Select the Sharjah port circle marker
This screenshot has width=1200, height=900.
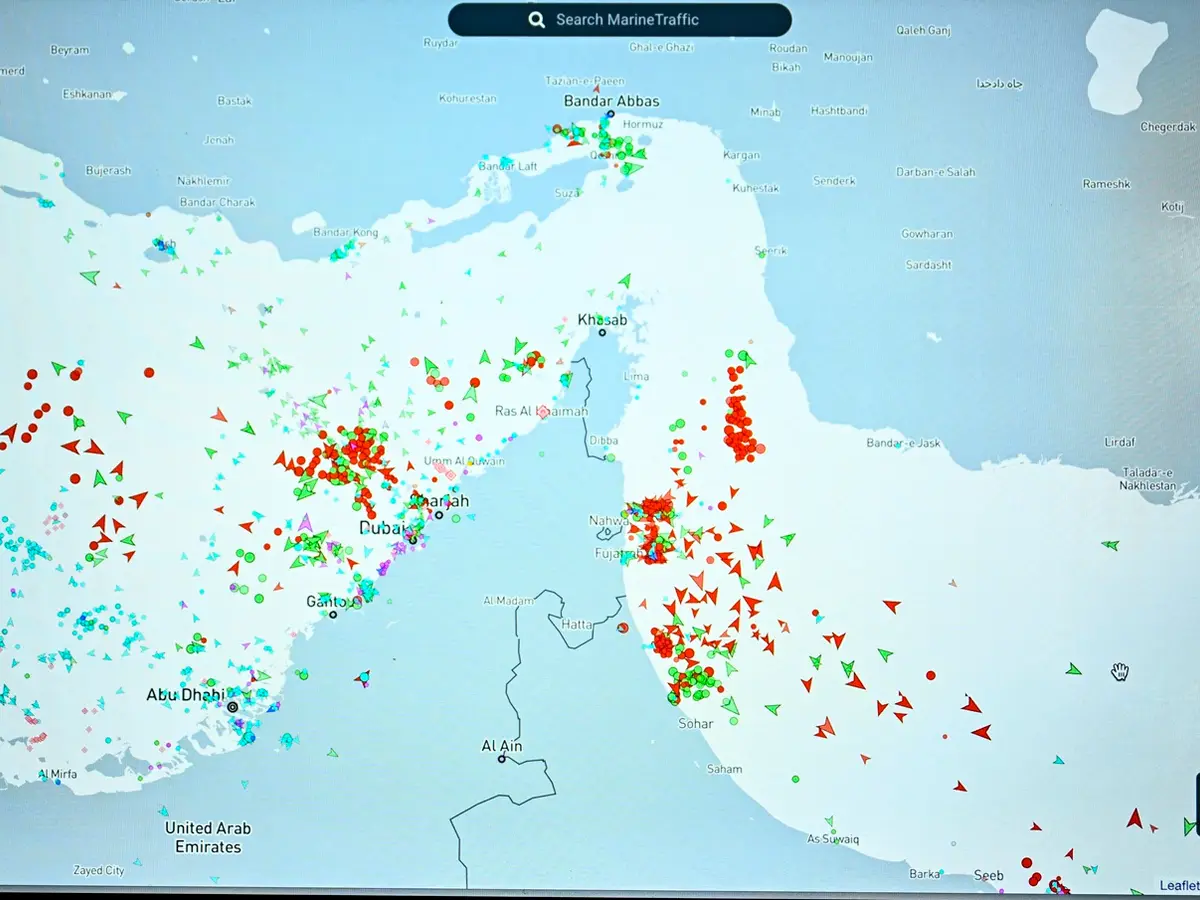[439, 515]
